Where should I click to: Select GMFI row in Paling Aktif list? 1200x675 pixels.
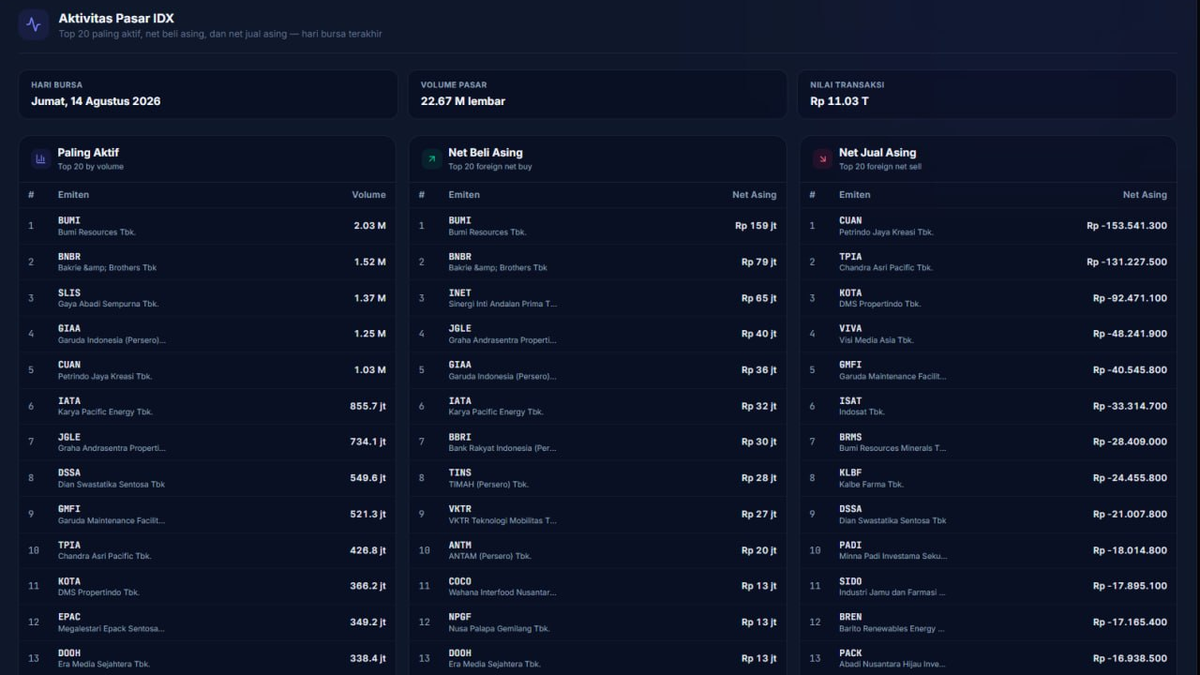click(207, 514)
